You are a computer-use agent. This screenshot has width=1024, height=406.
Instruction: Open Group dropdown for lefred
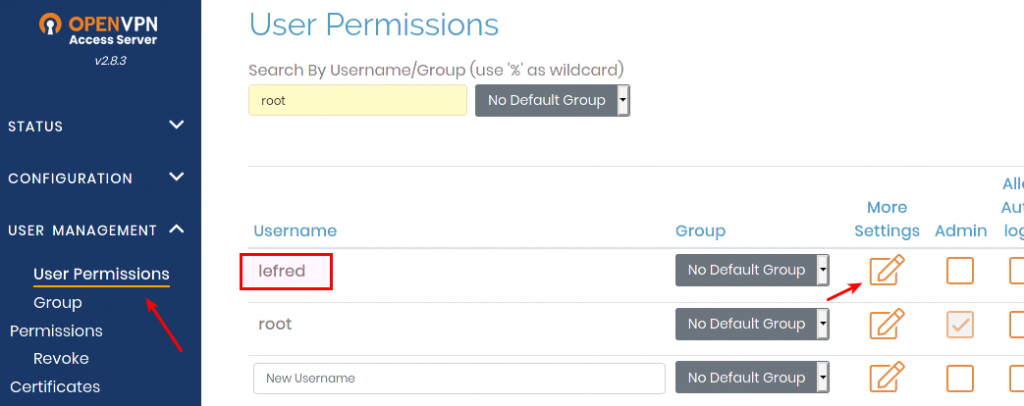752,270
